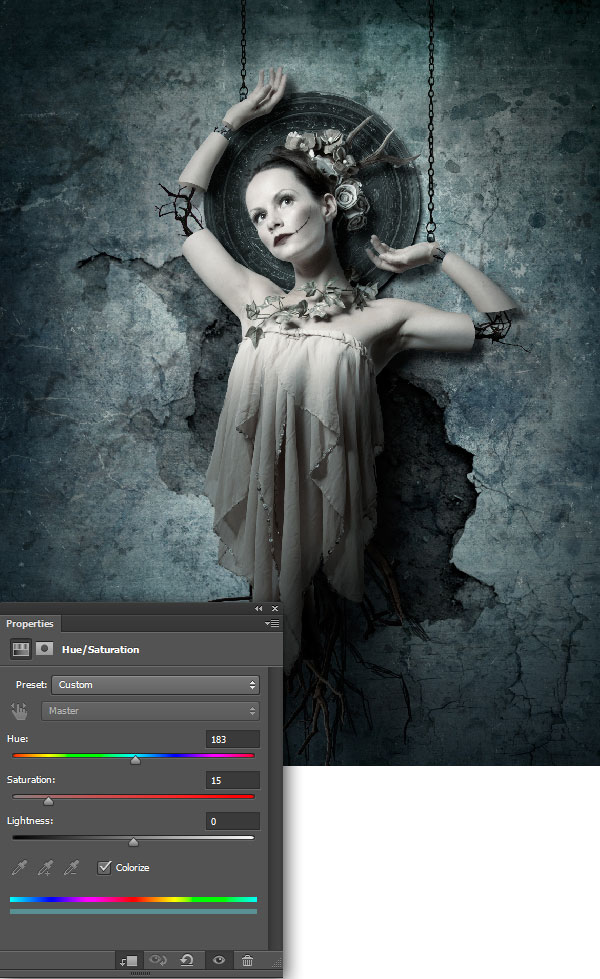
Task: Activate the on-image targeted adjustment hand tool
Action: coord(19,711)
